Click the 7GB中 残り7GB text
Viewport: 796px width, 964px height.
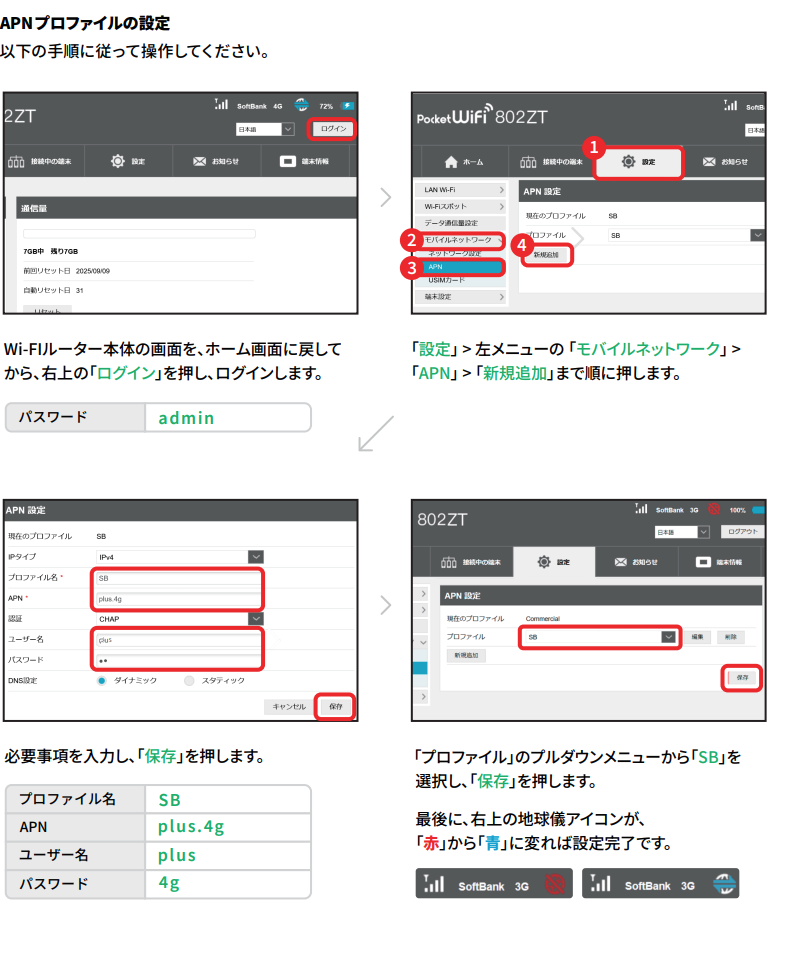coord(50,251)
